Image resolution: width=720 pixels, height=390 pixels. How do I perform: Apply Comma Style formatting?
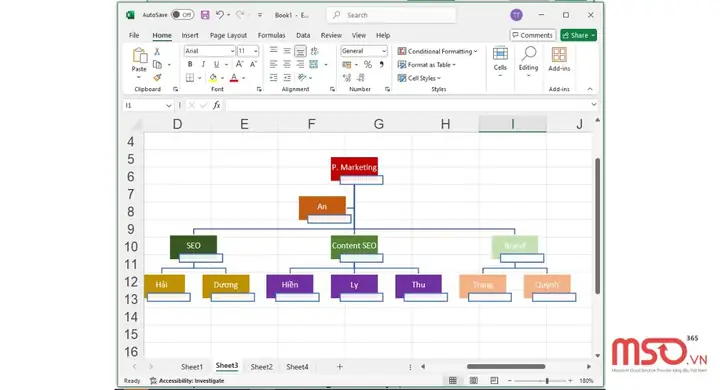[x=381, y=64]
